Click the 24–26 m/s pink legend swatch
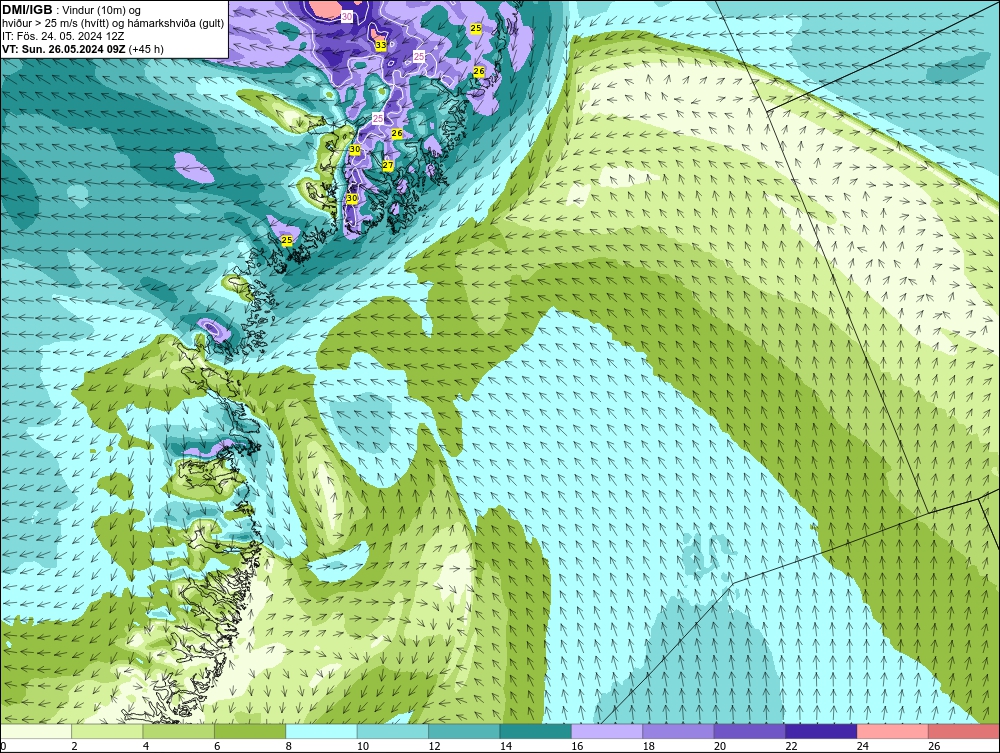This screenshot has width=1000, height=753. 893,731
